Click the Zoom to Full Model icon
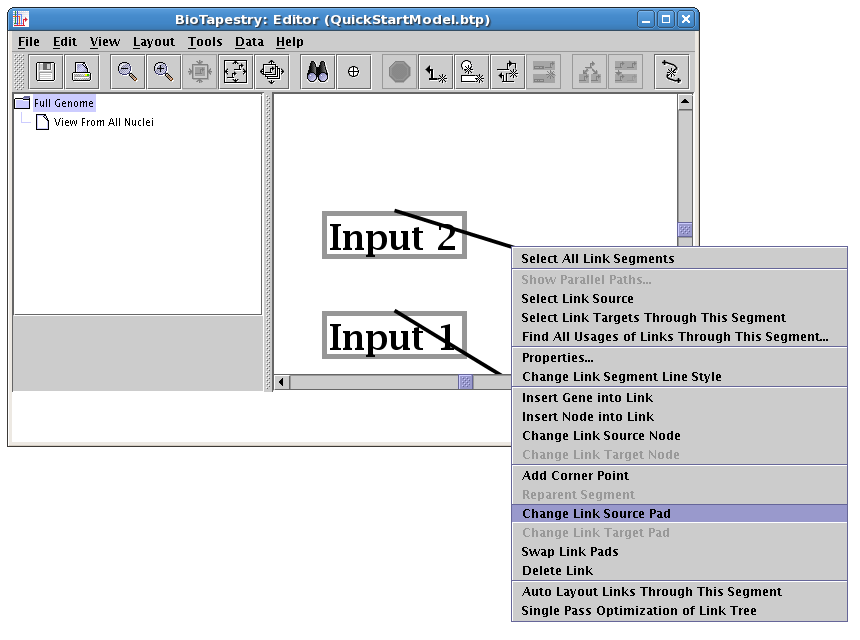Image resolution: width=860 pixels, height=640 pixels. [x=235, y=72]
